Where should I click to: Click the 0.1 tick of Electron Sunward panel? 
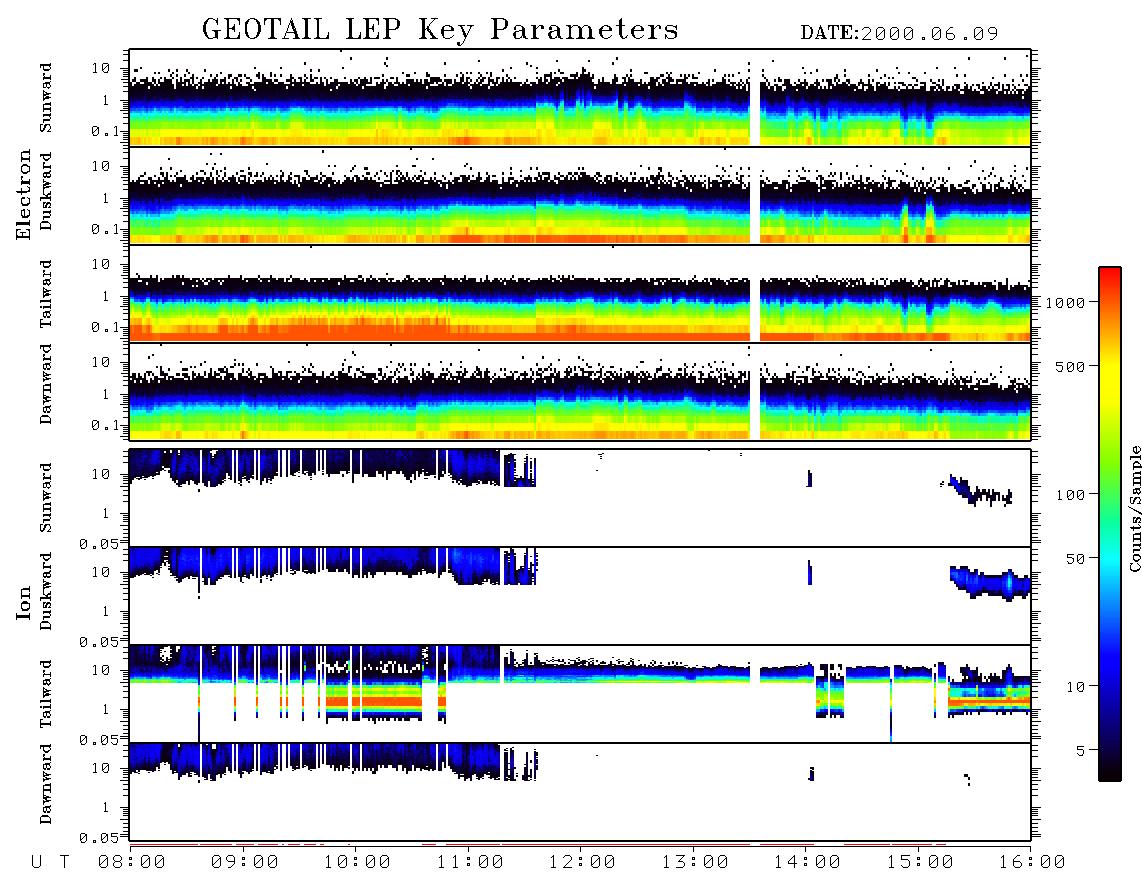(x=105, y=132)
